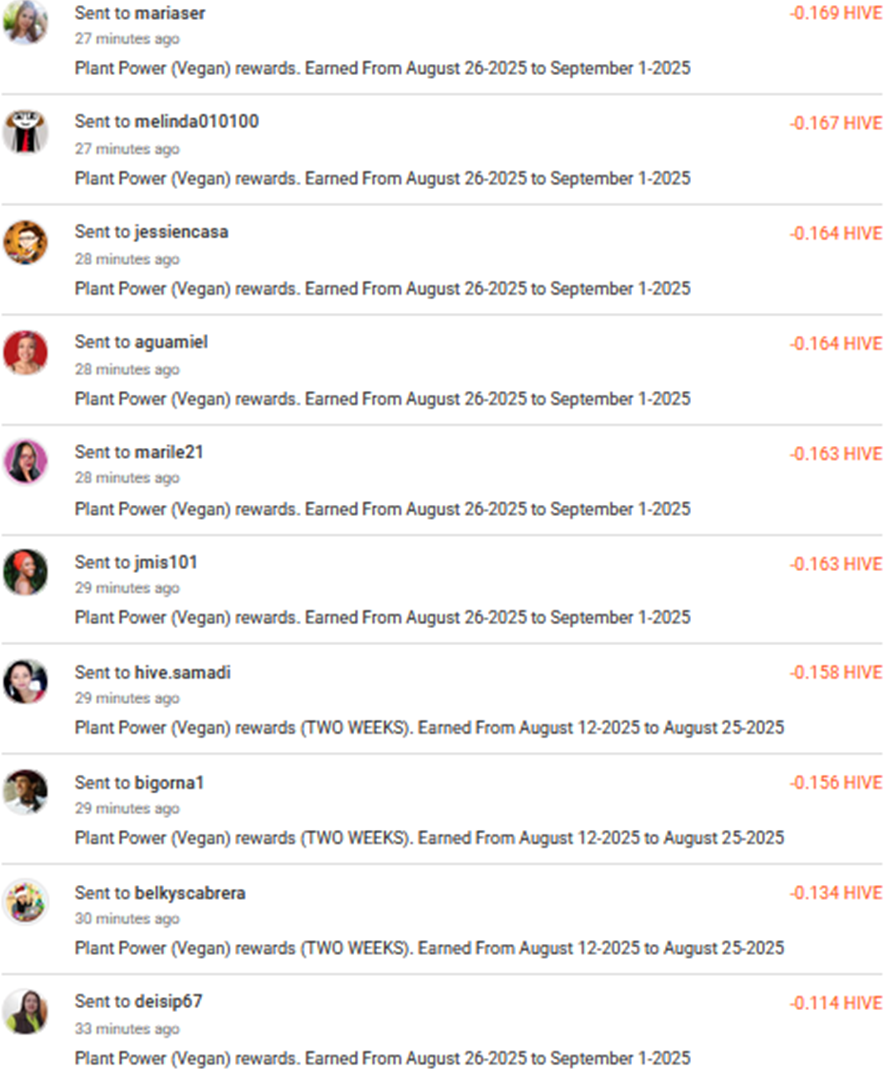
Task: Click the aguamiel username
Action: pos(171,342)
